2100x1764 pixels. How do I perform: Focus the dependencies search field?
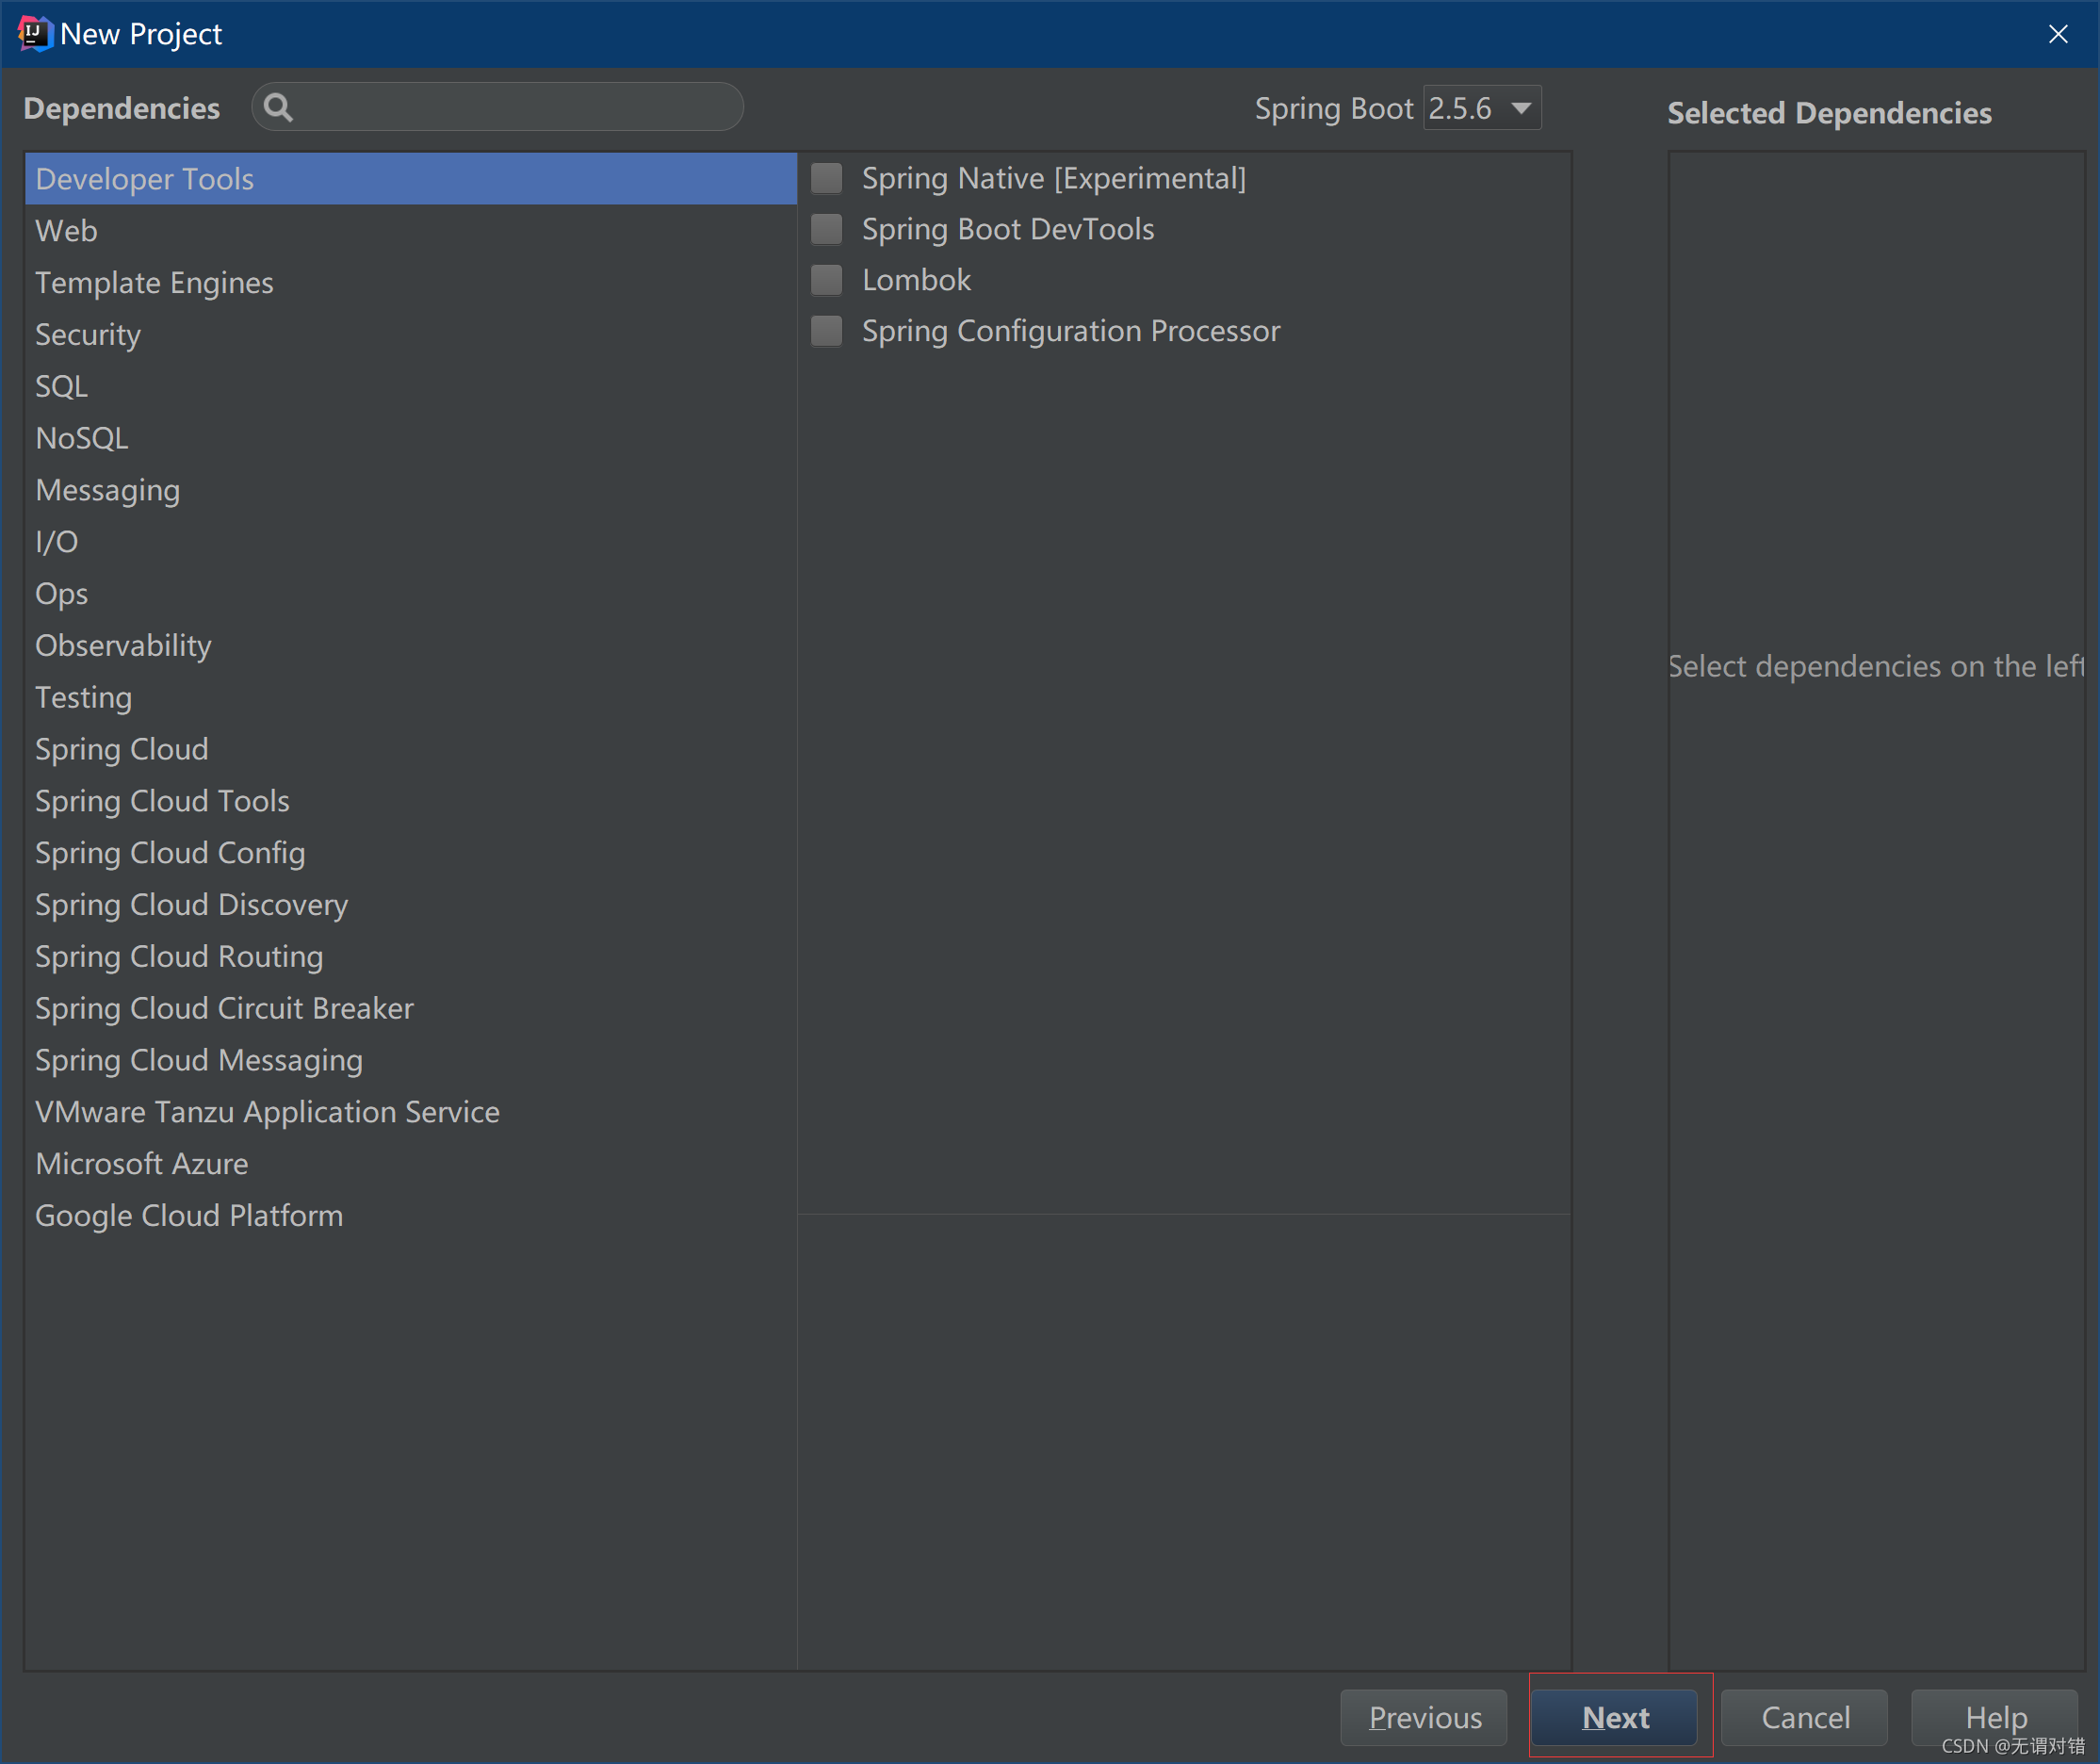497,107
